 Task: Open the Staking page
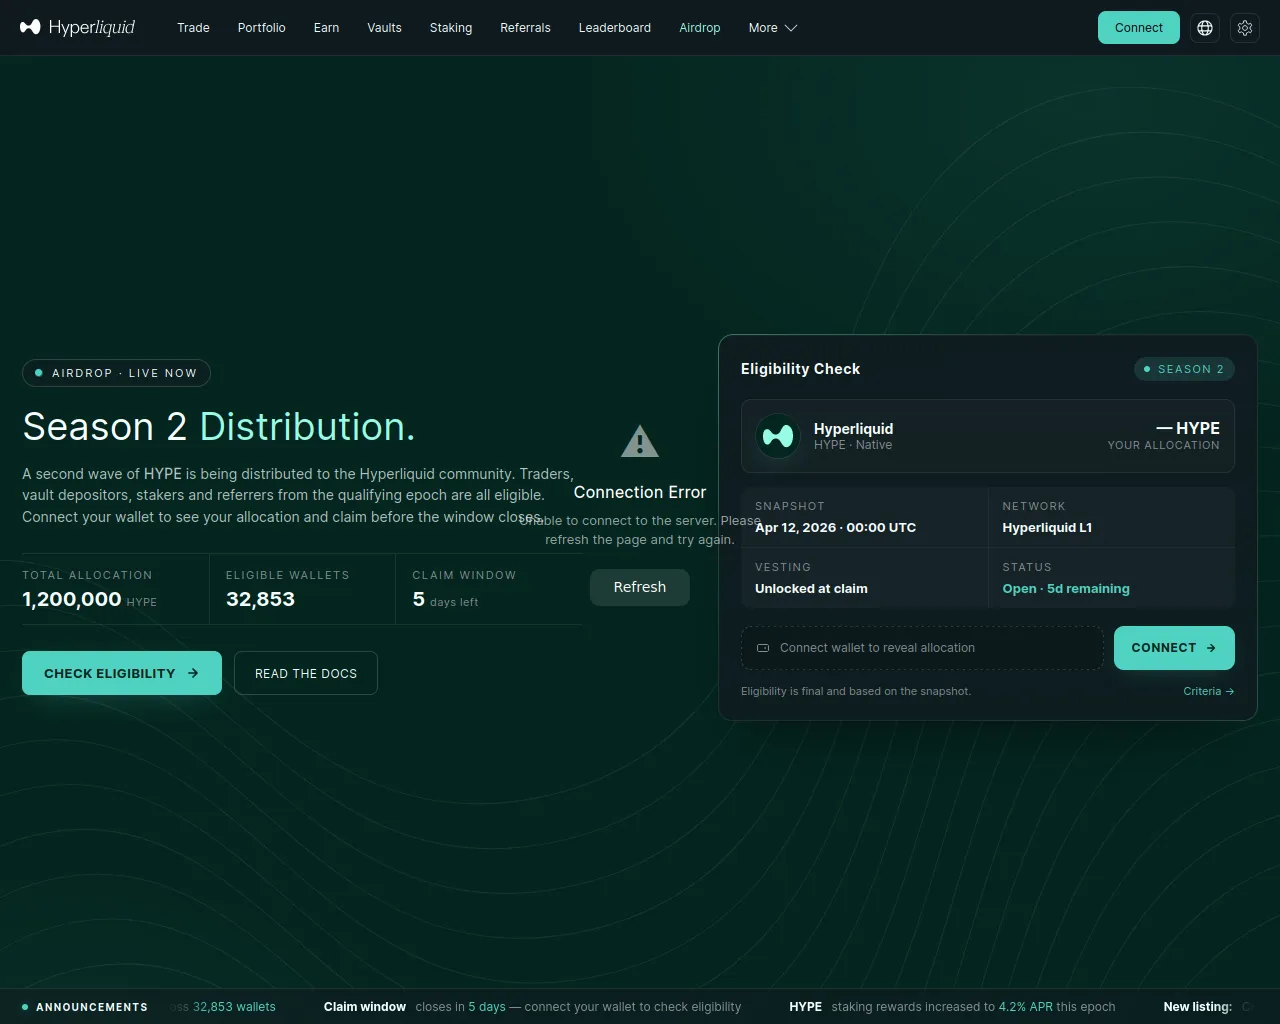pyautogui.click(x=451, y=28)
